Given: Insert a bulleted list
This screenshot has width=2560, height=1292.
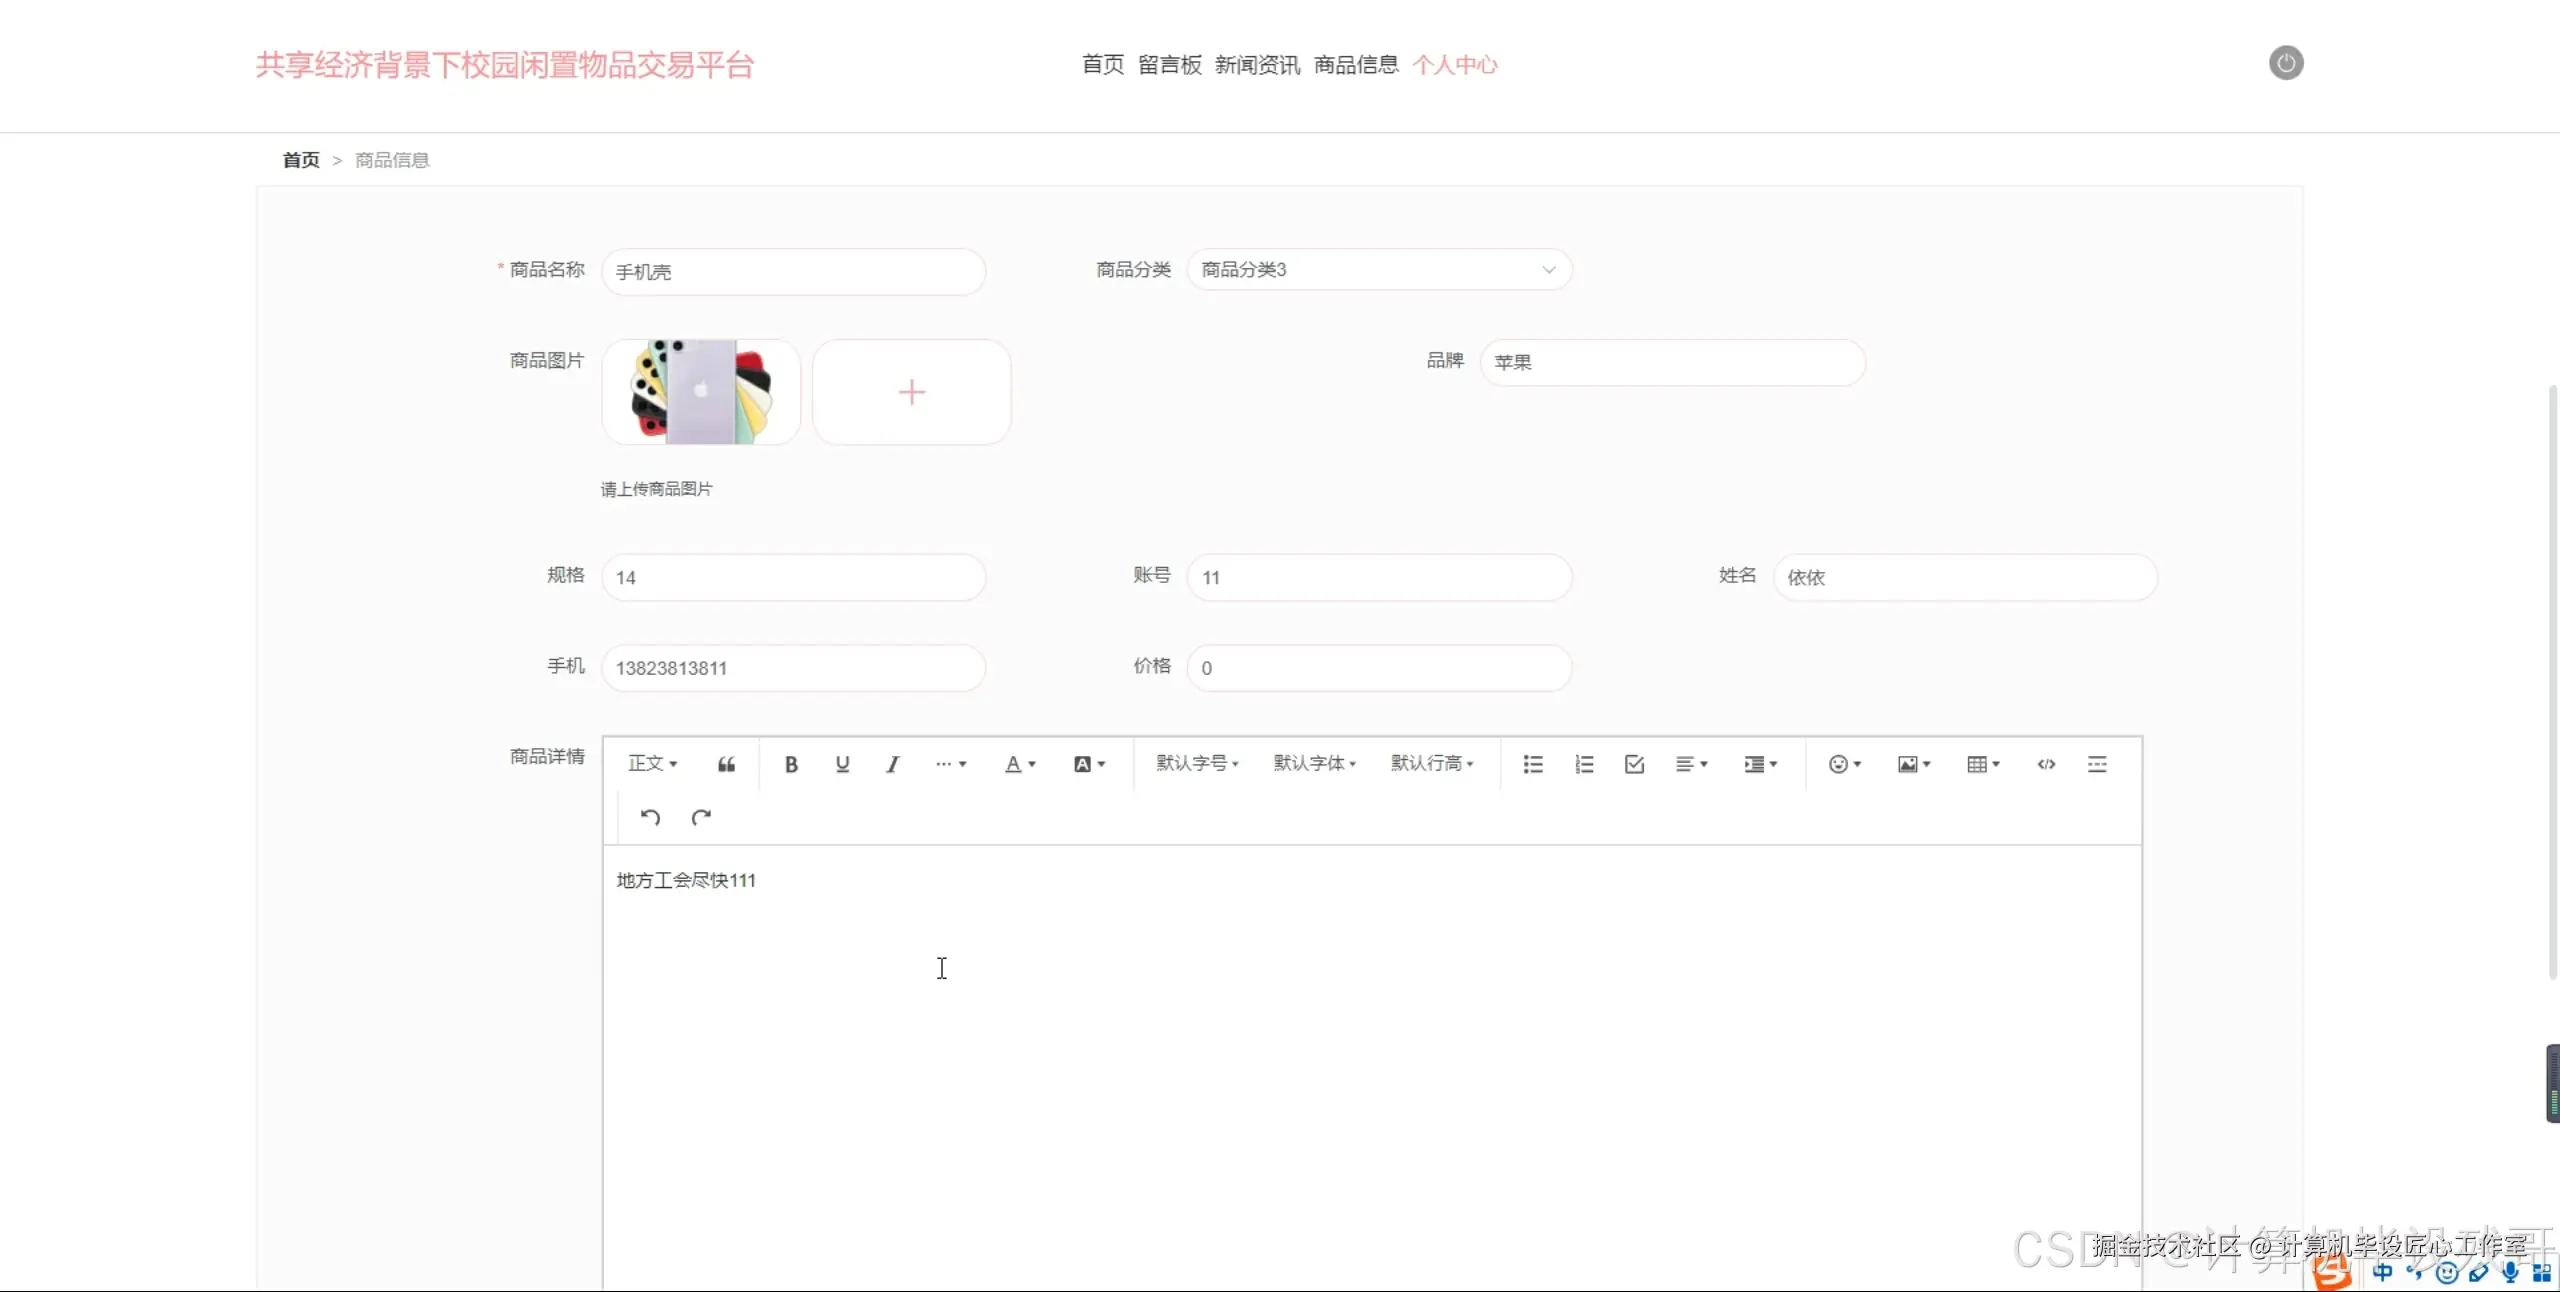Looking at the screenshot, I should 1533,764.
